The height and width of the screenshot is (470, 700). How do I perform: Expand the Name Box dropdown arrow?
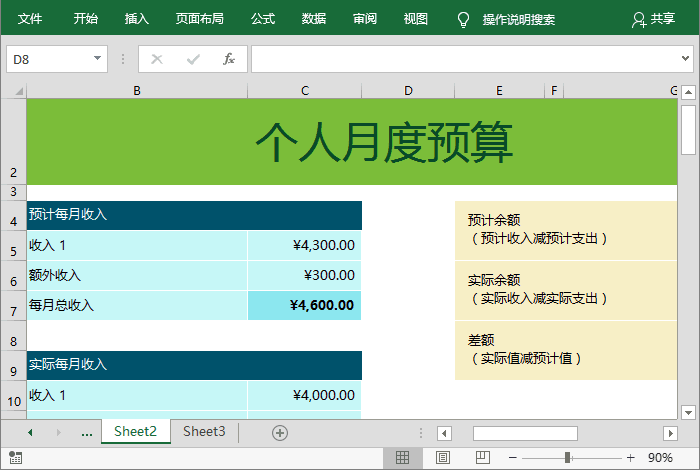point(97,58)
